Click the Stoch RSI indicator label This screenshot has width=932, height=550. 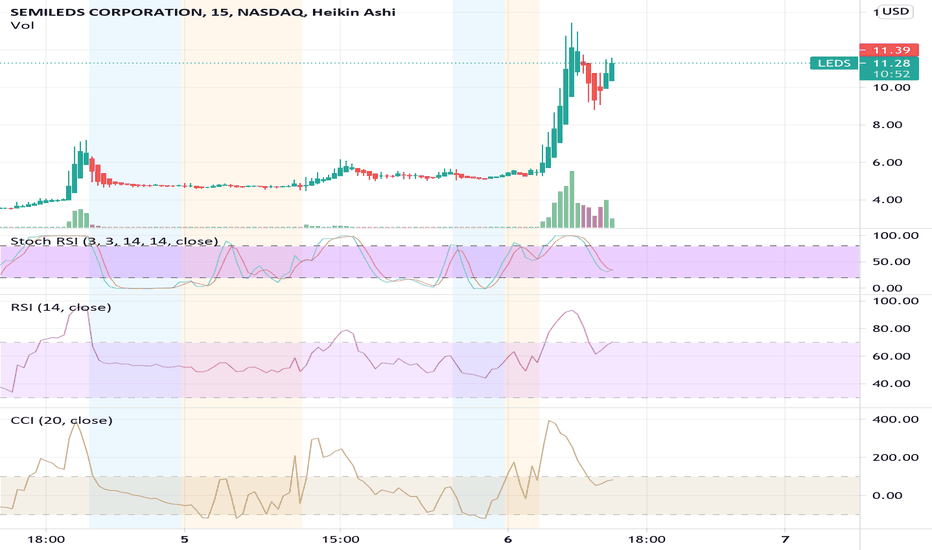[x=114, y=241]
